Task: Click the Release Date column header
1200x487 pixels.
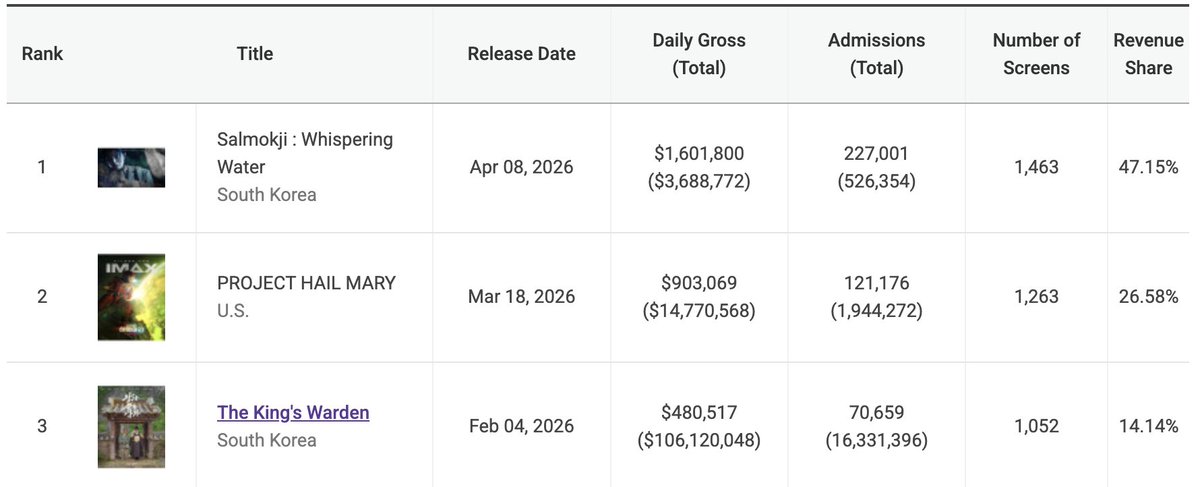Action: (521, 54)
